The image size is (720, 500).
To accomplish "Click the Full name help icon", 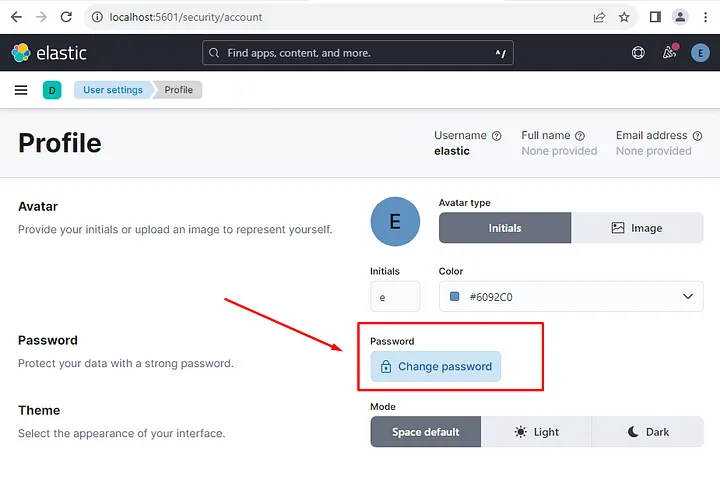I will point(580,136).
